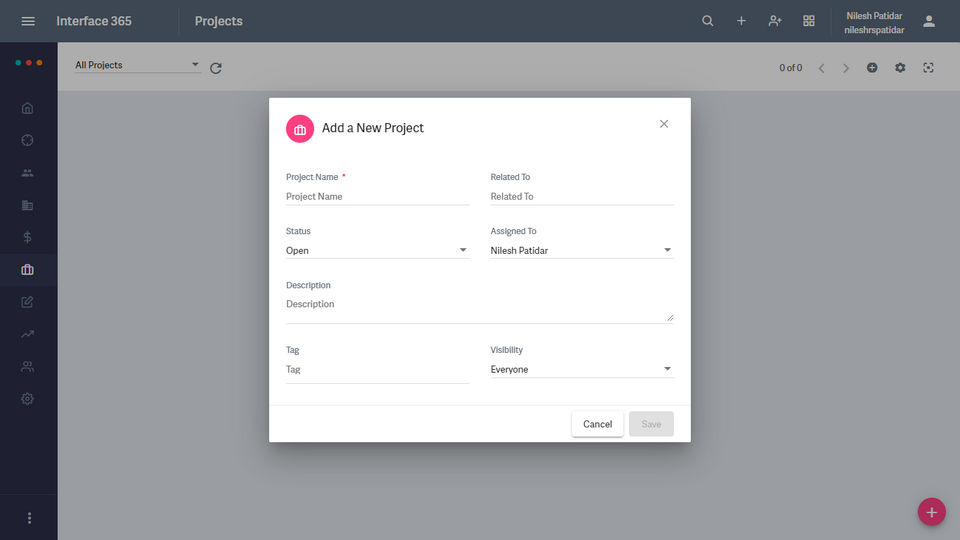
Task: Go to next page arrow
Action: (x=846, y=68)
